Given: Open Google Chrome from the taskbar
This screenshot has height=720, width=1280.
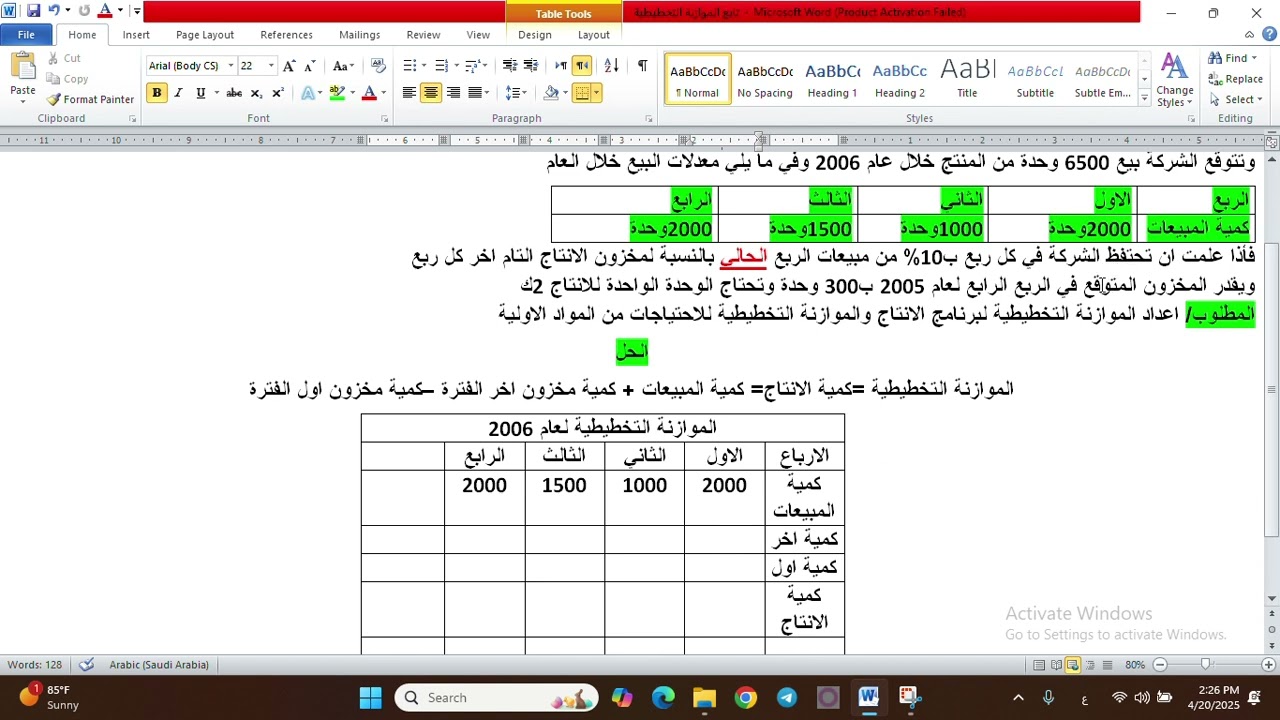Looking at the screenshot, I should 746,697.
